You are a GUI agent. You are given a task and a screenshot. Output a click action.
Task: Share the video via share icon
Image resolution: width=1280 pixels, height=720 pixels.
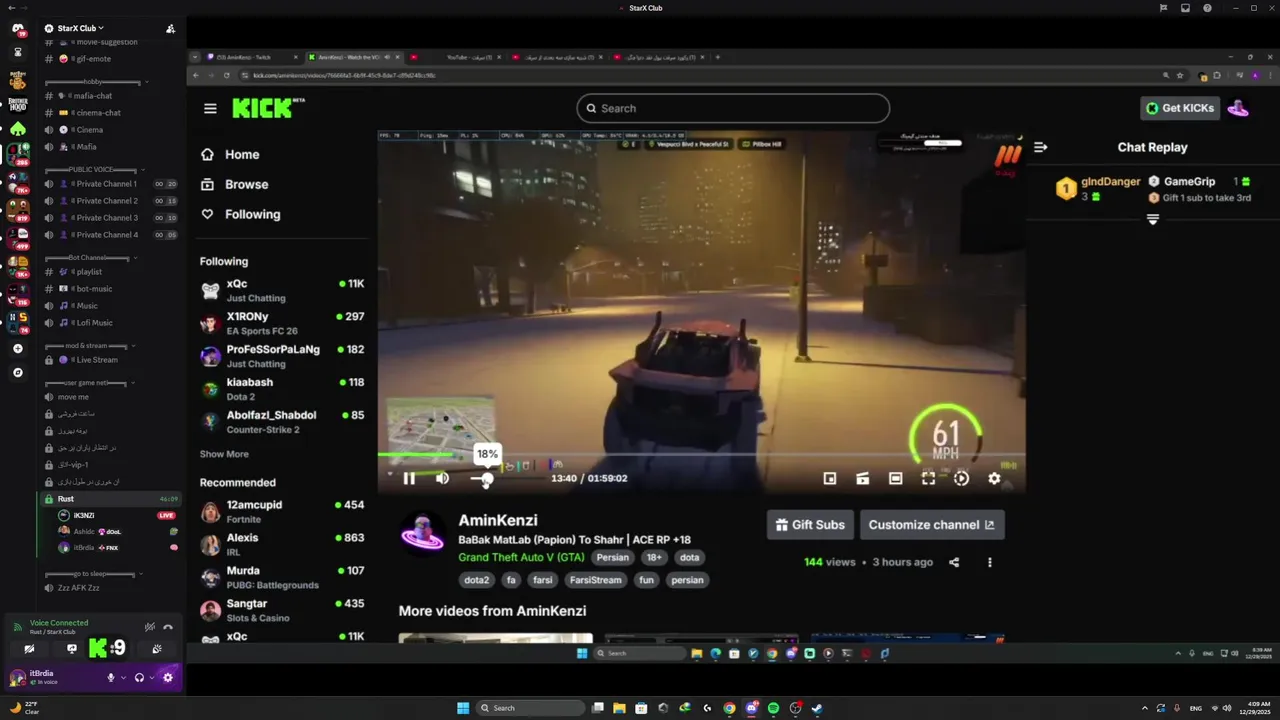tap(954, 562)
